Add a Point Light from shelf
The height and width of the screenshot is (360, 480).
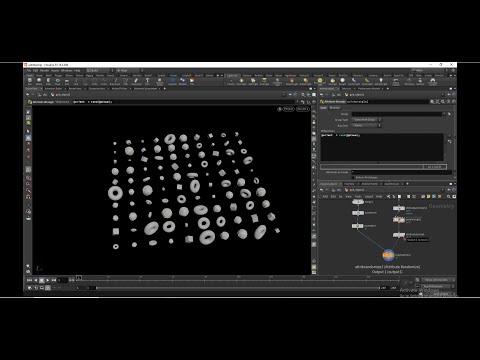[241, 81]
